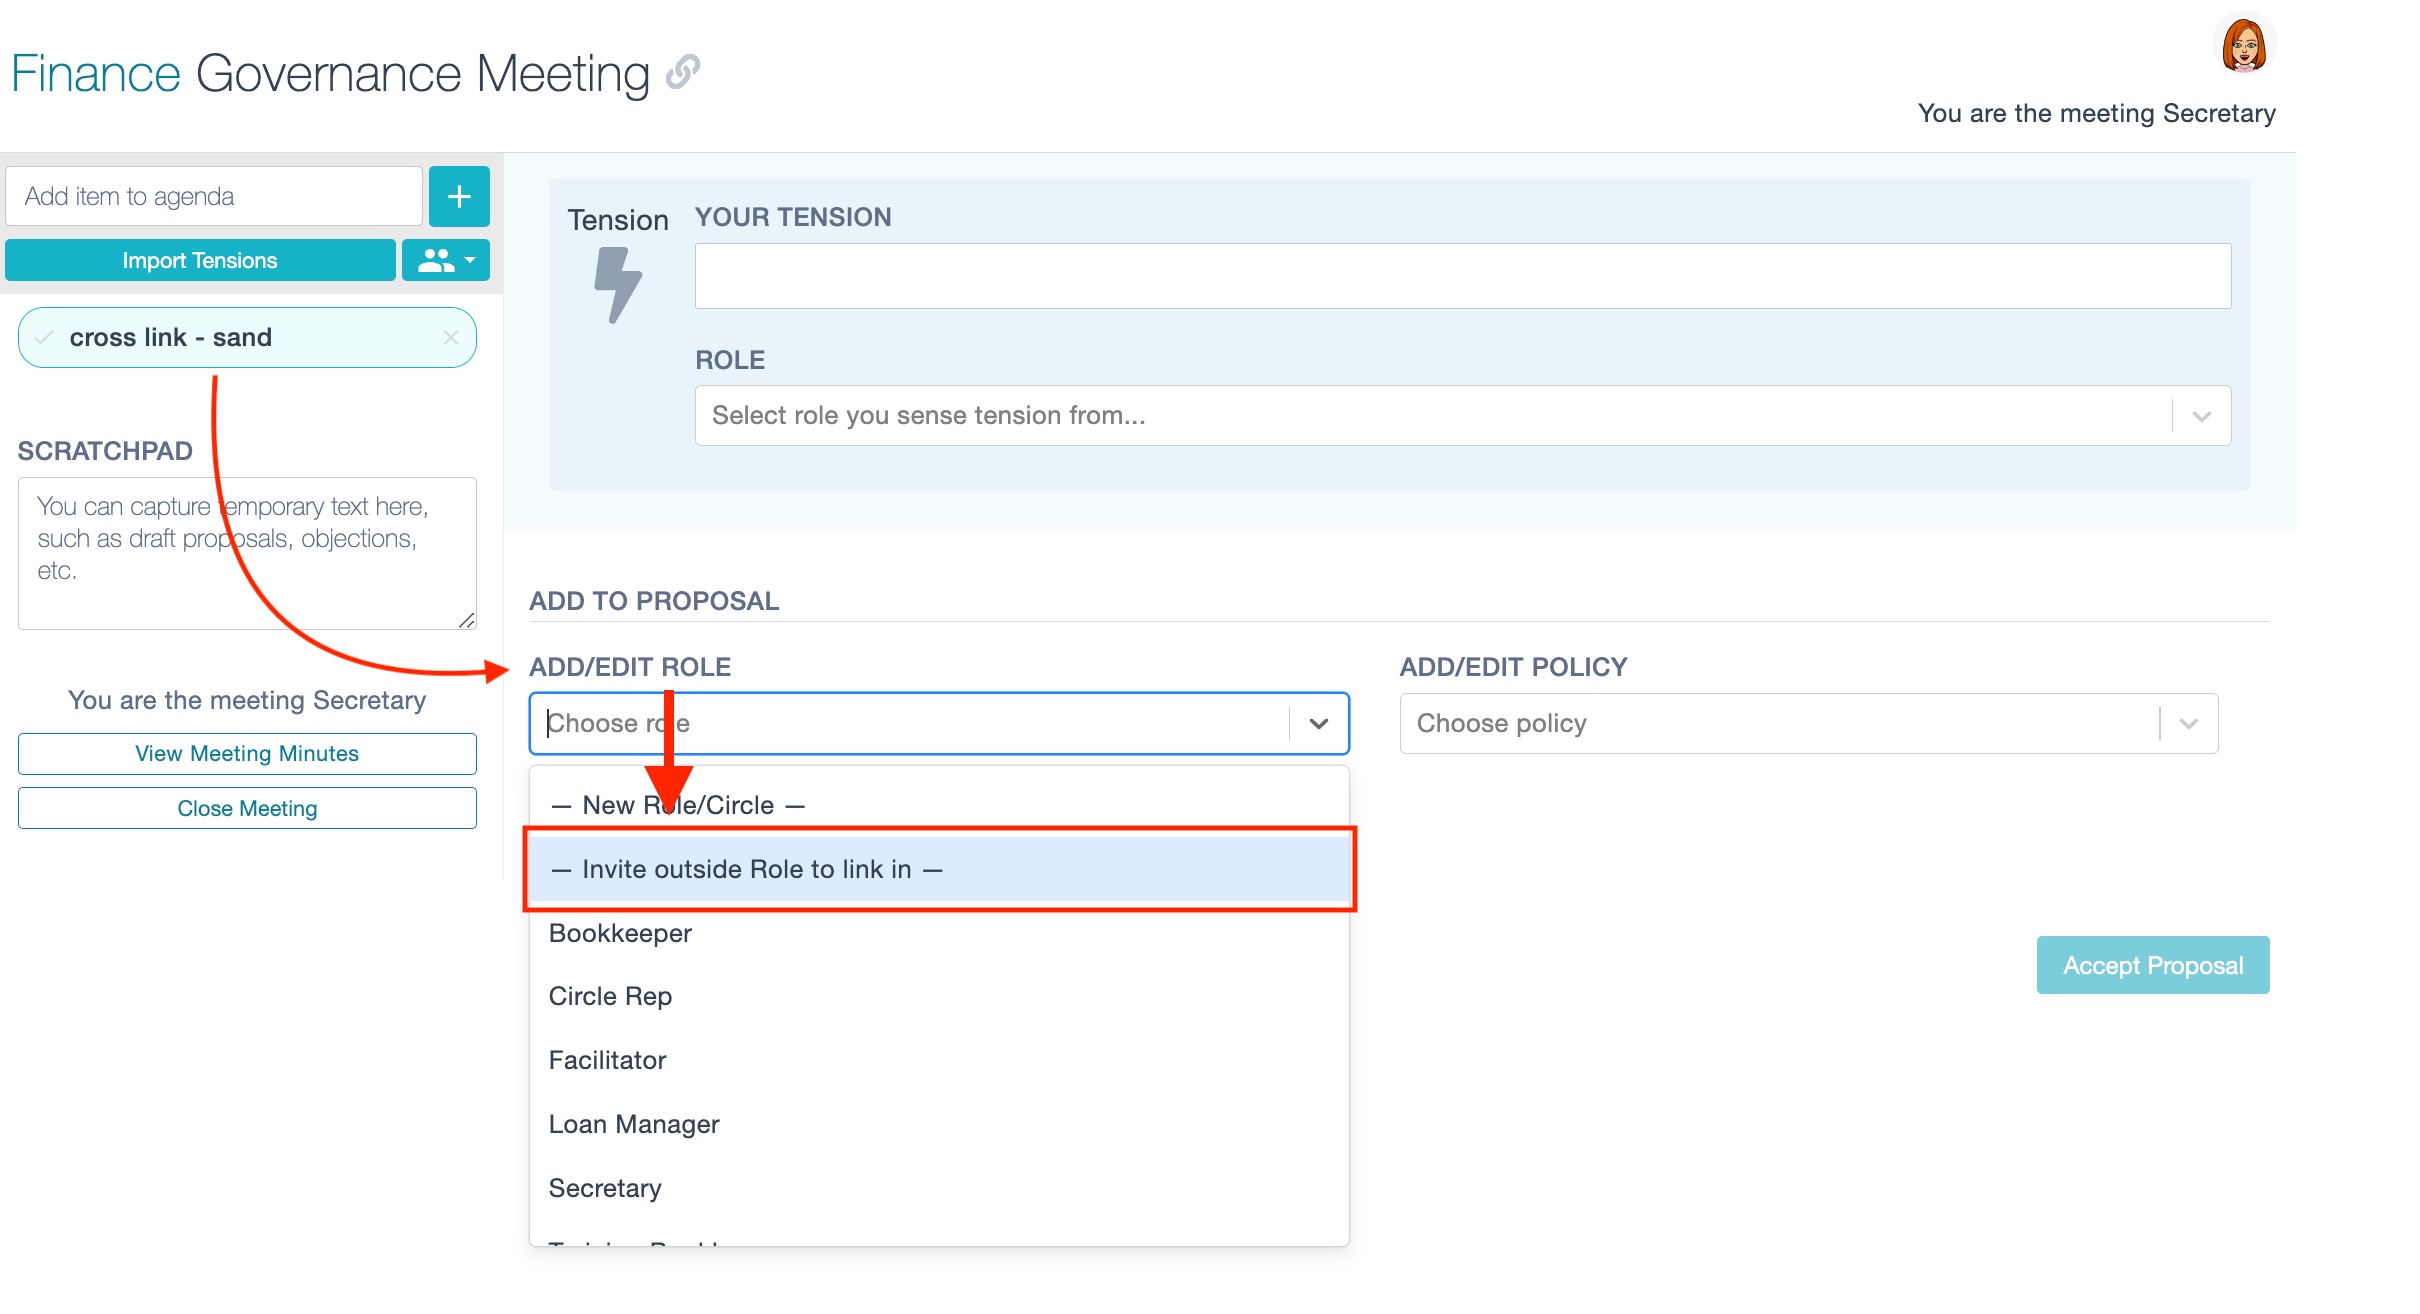Open the participants dropdown button
Image resolution: width=2420 pixels, height=1314 pixels.
click(x=446, y=260)
